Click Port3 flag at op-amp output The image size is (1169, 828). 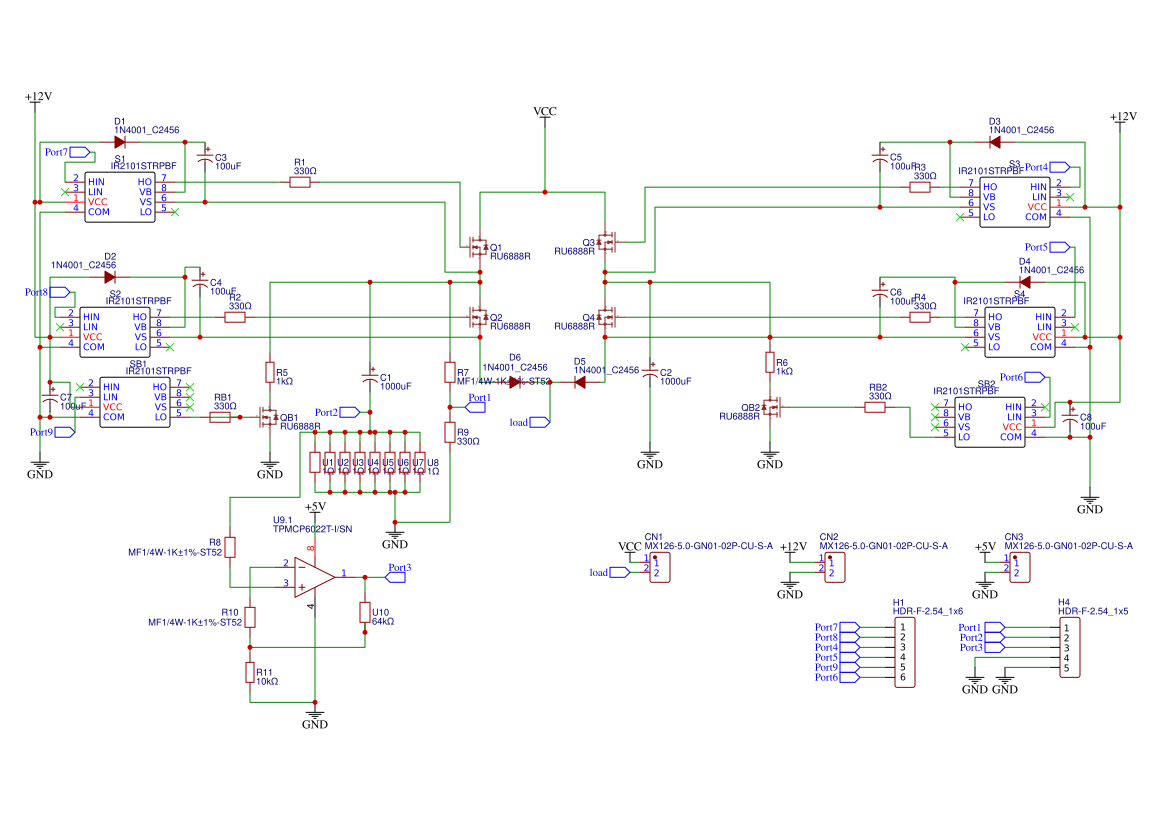(x=395, y=577)
